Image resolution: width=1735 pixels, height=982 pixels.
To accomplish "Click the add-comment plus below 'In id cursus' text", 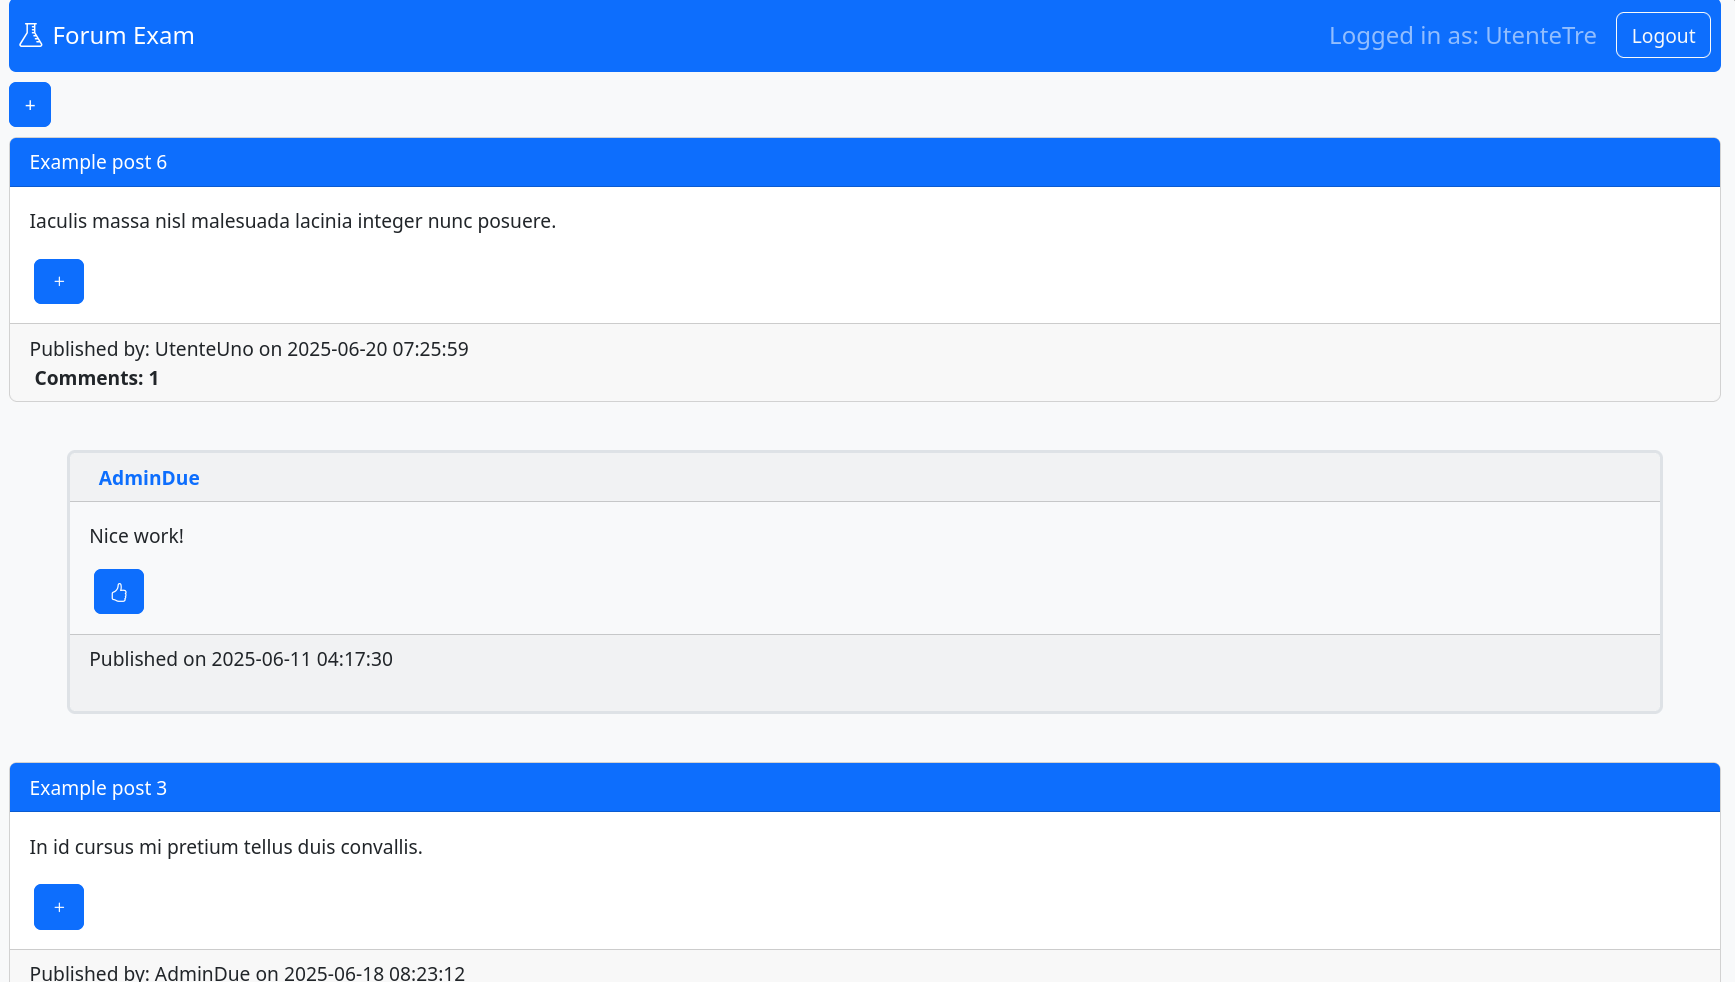I will 58,907.
